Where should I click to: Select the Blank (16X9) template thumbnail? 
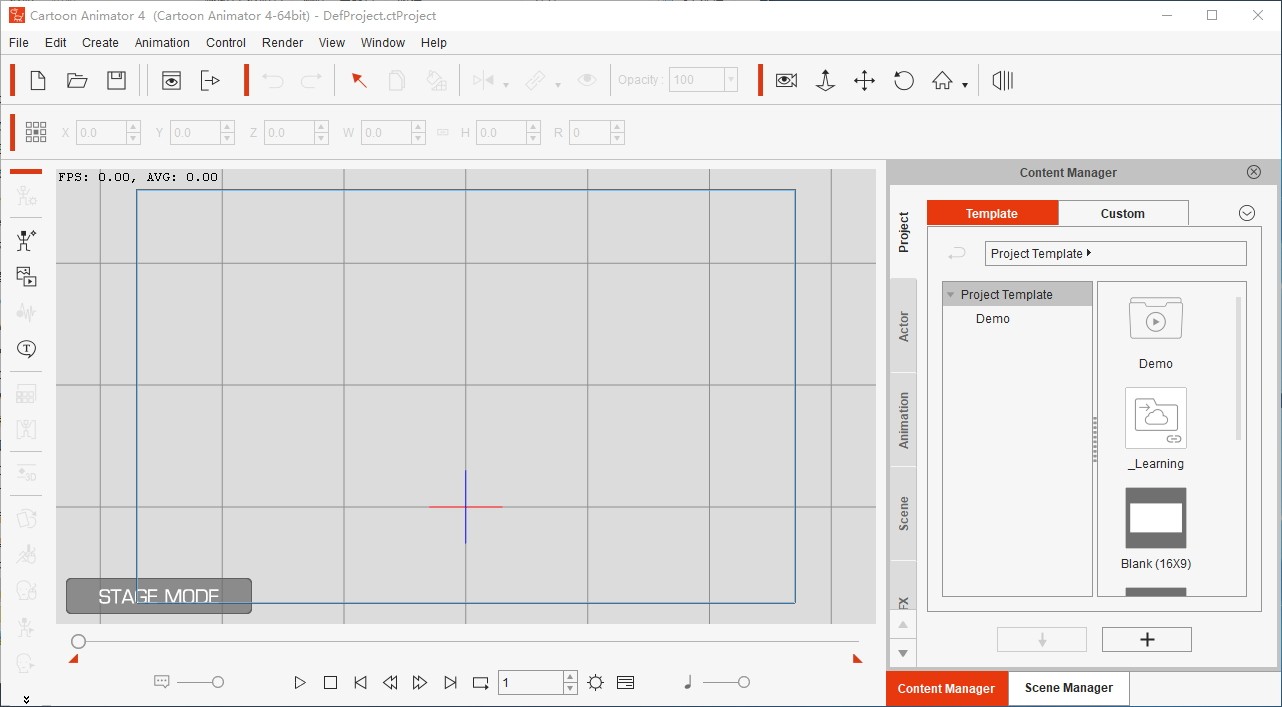tap(1155, 518)
